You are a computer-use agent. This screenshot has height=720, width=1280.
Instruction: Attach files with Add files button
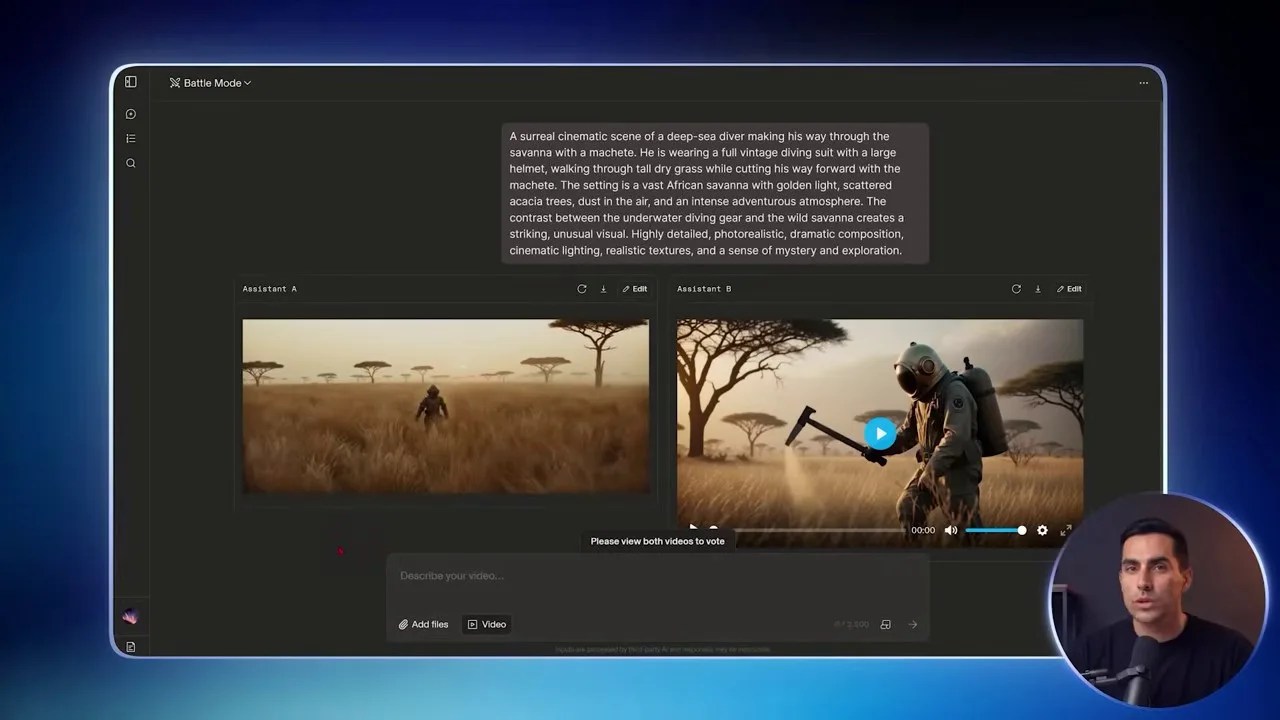(x=424, y=624)
